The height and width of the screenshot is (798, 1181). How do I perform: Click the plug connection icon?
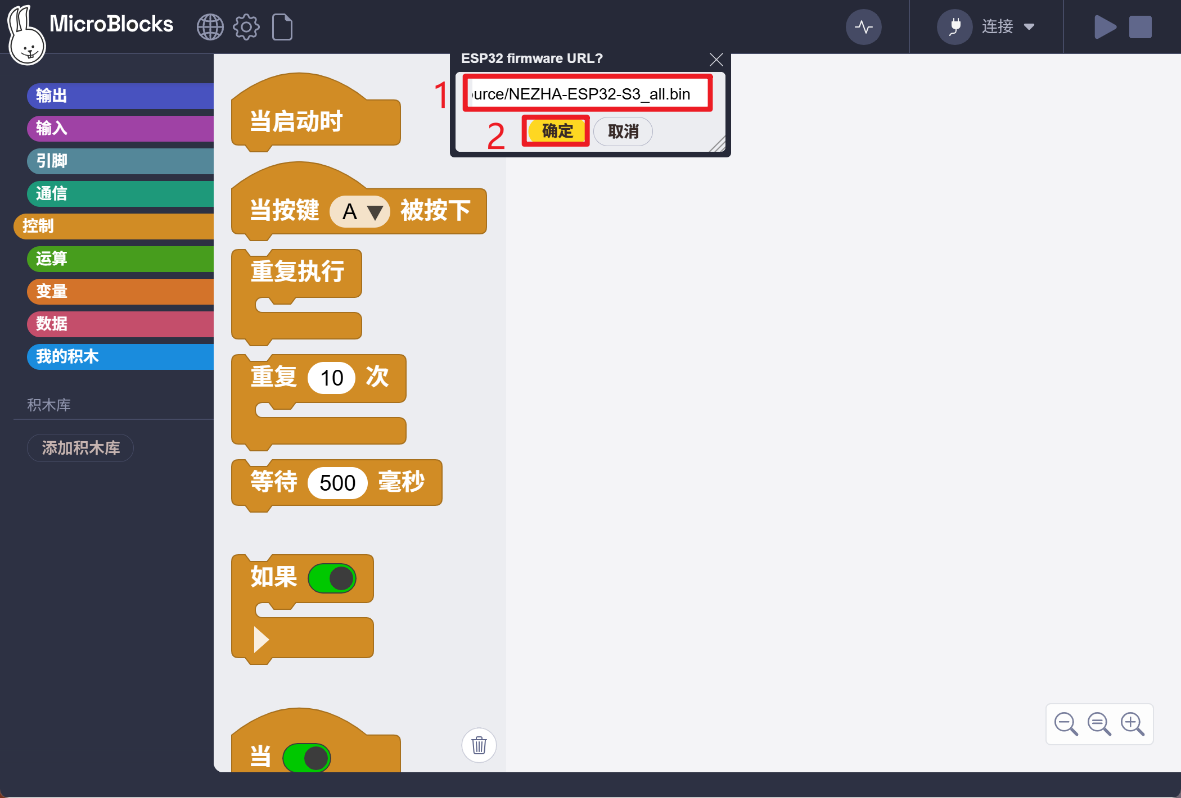954,28
